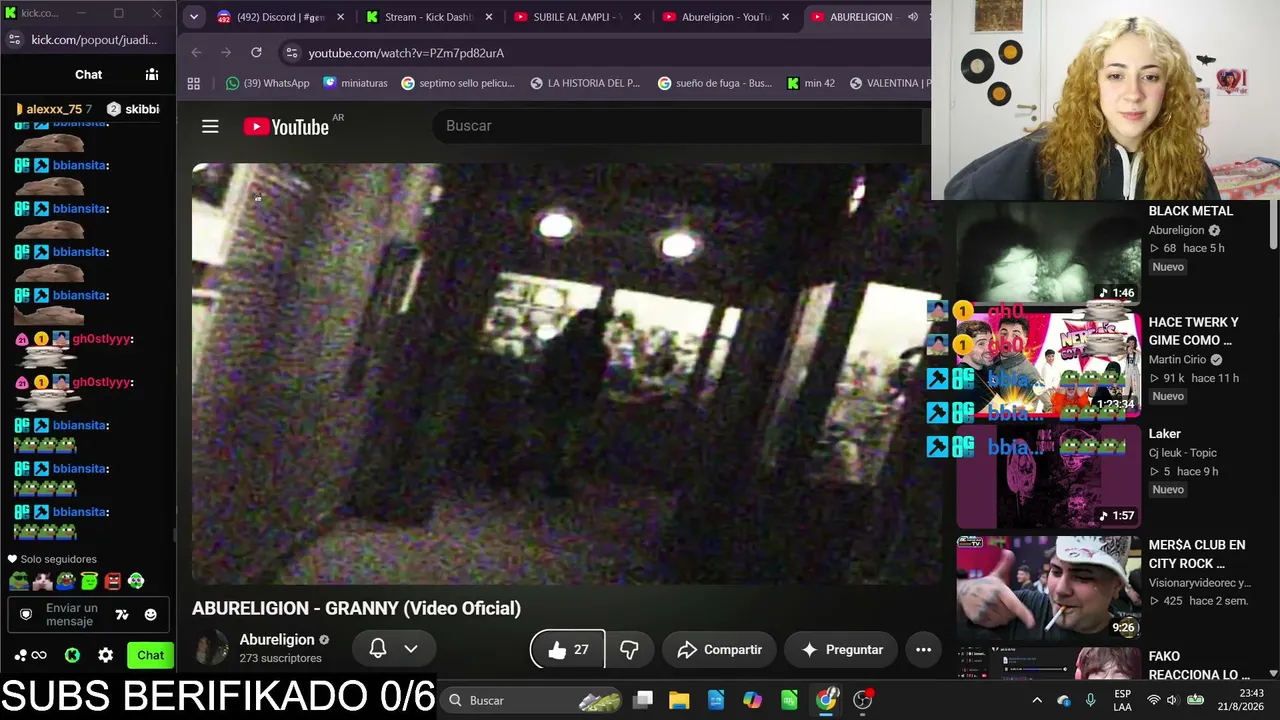Open the LA HISTORIA DEL P... bookmark
1280x720 pixels.
(585, 83)
